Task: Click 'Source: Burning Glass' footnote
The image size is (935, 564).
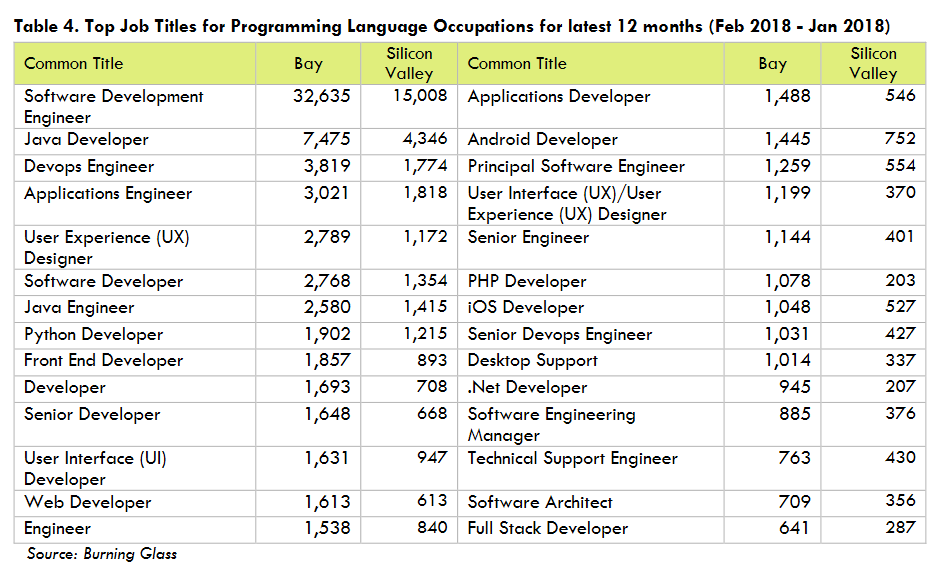Action: pyautogui.click(x=102, y=554)
